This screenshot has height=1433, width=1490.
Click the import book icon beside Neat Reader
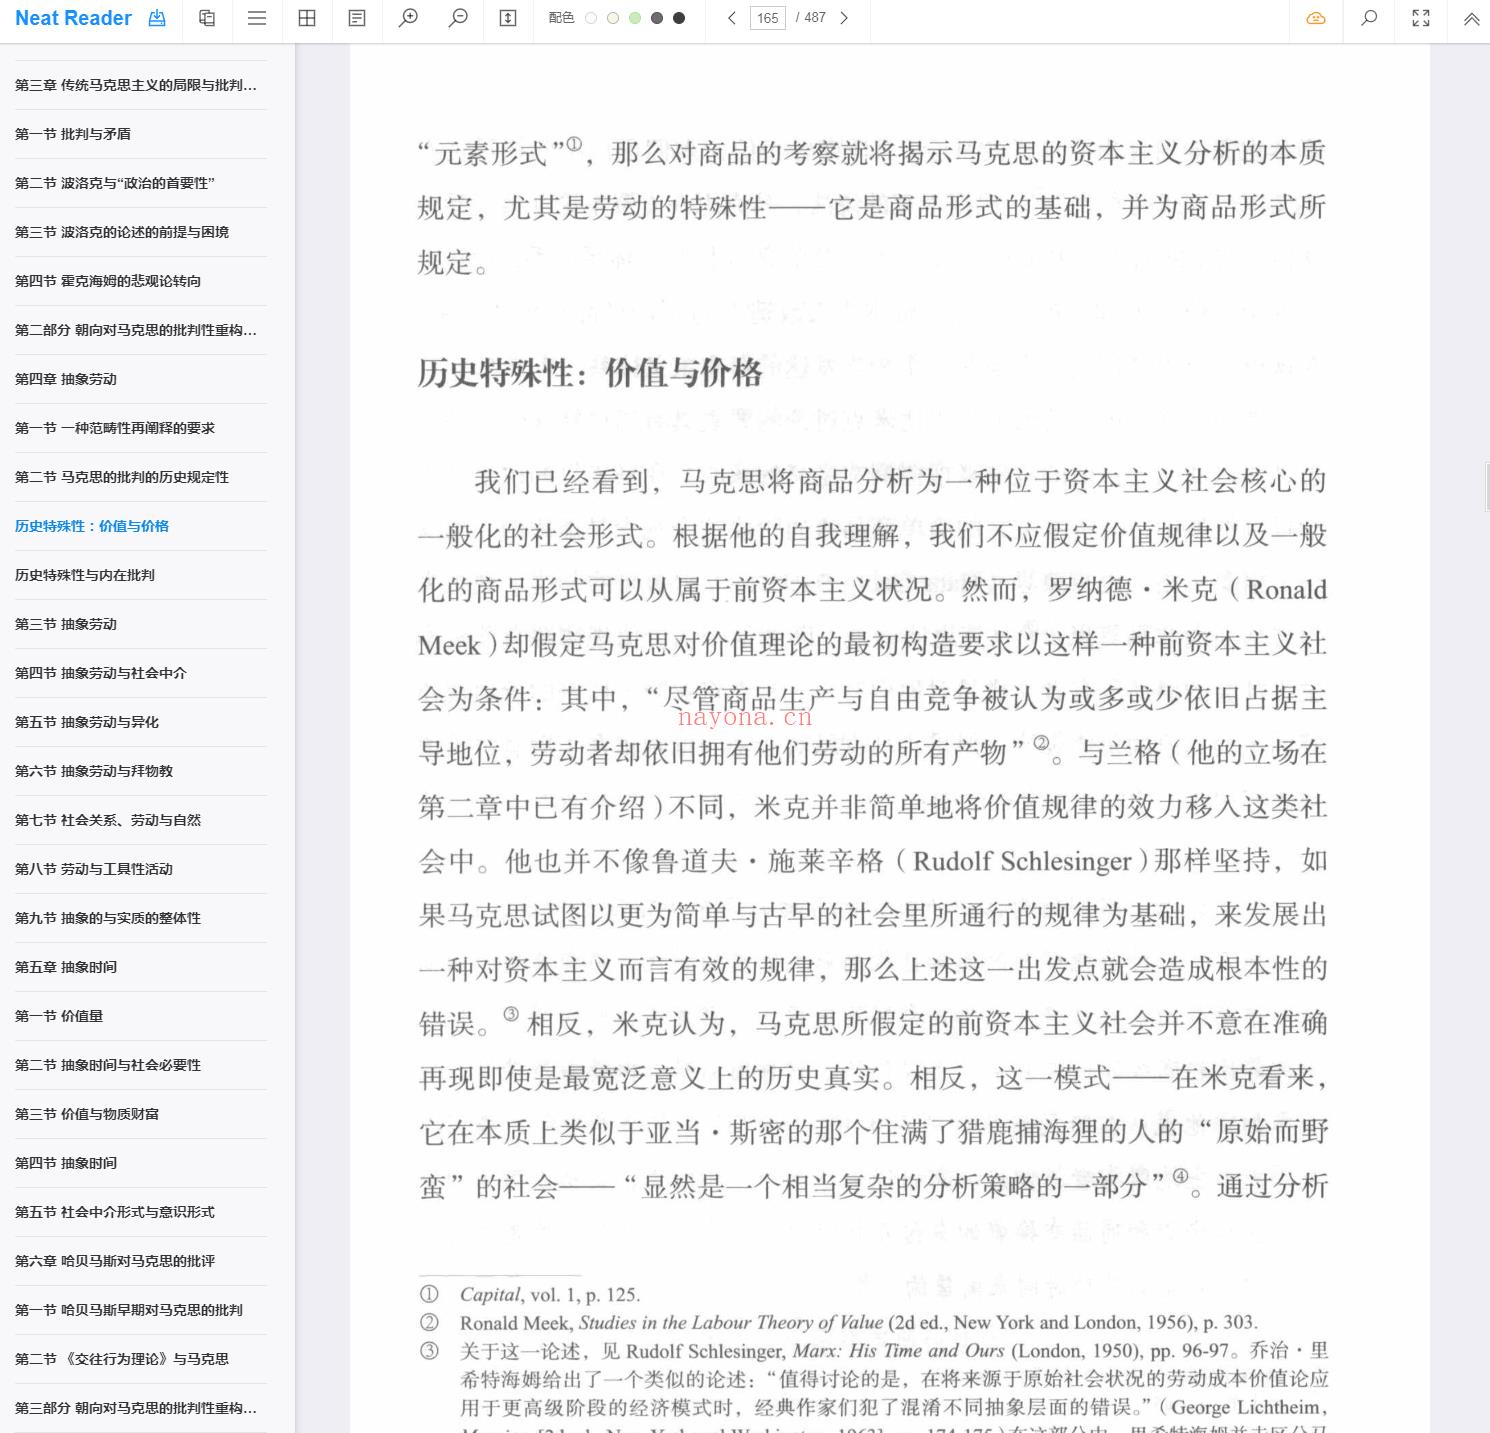point(157,18)
